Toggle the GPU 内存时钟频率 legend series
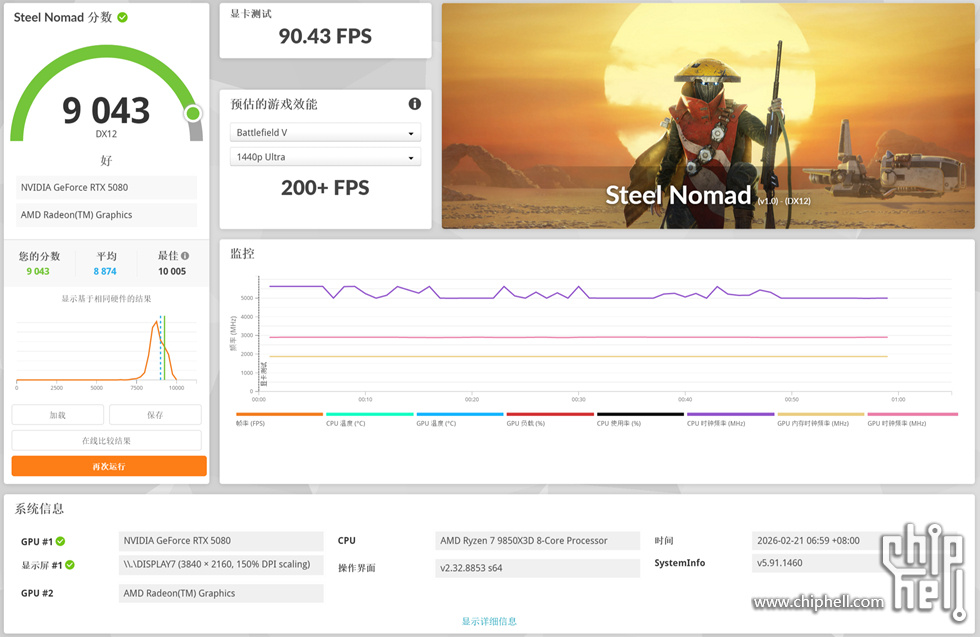Viewport: 980px width, 637px height. pyautogui.click(x=820, y=419)
